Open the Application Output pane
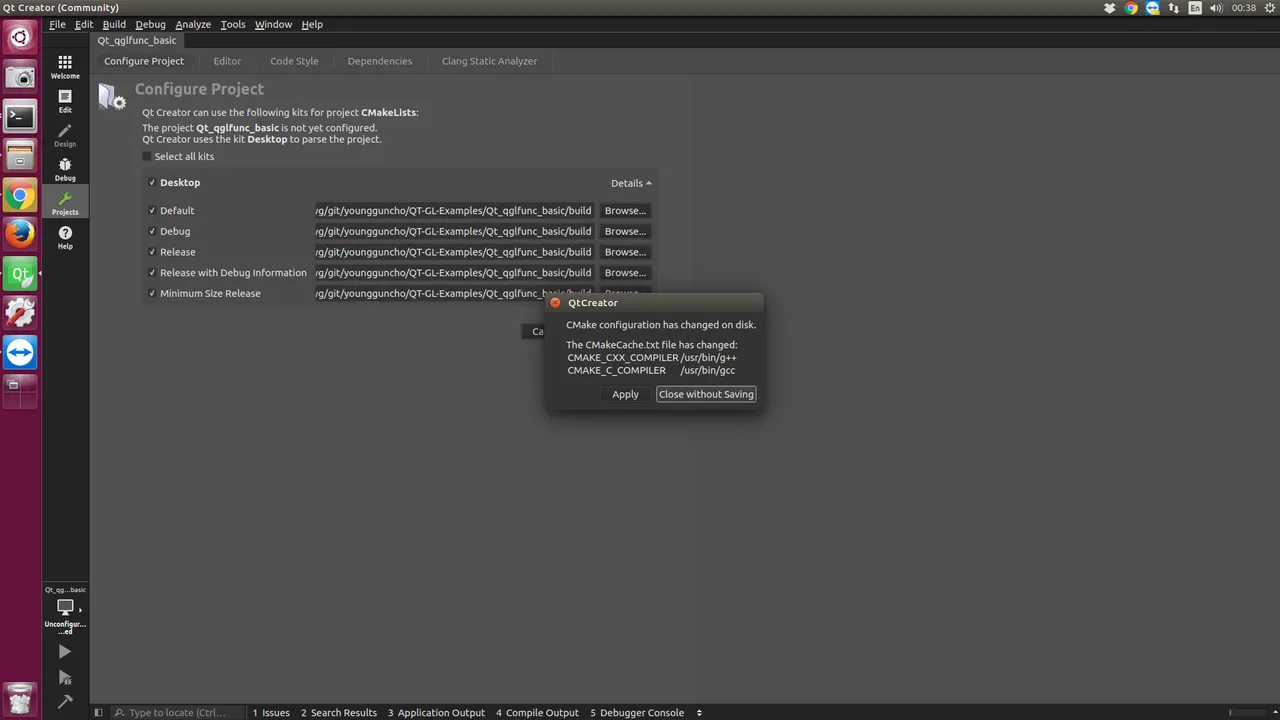1280x720 pixels. click(x=436, y=713)
